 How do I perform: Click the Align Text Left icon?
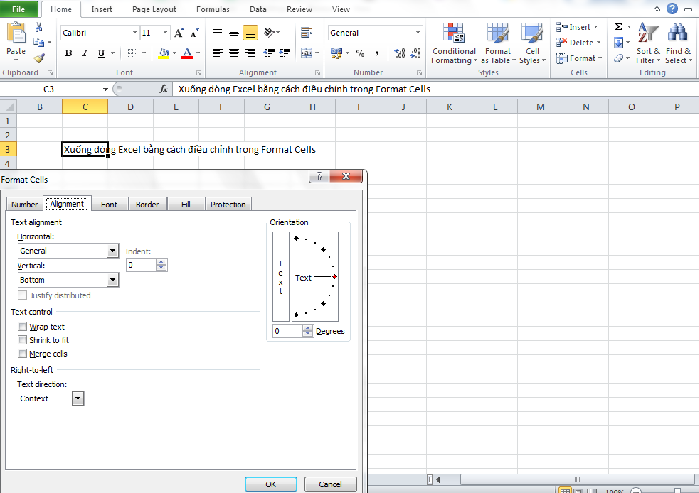[218, 53]
